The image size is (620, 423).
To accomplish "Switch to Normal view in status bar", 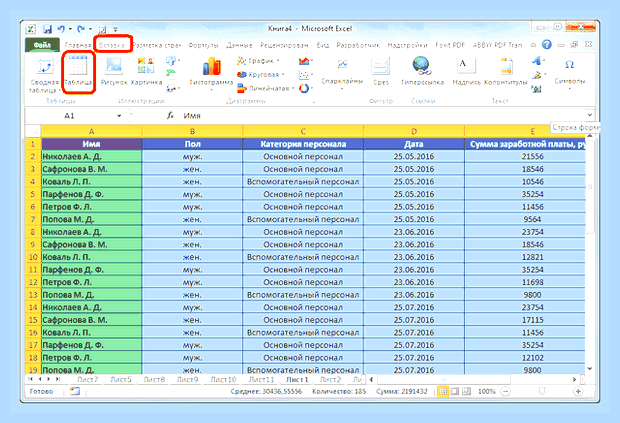I will pyautogui.click(x=443, y=391).
